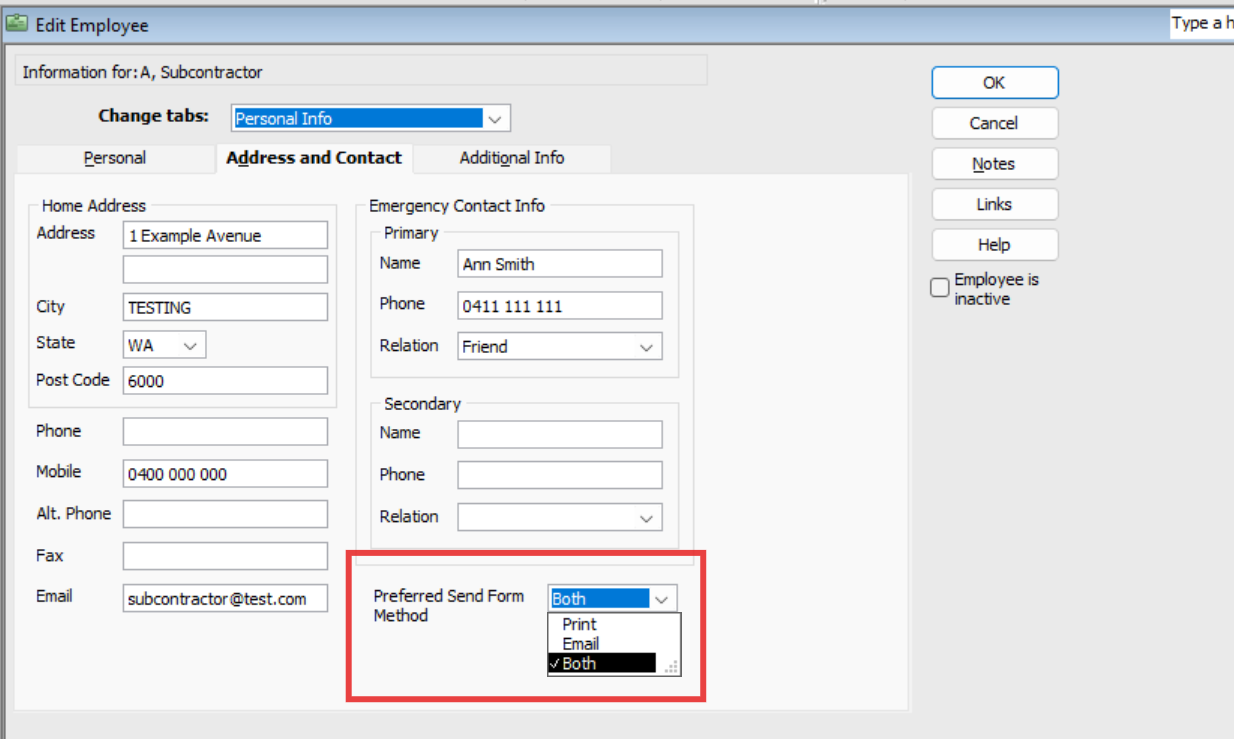Click the Email field with subcontractor@test.com
Viewport: 1234px width, 739px height.
[225, 598]
